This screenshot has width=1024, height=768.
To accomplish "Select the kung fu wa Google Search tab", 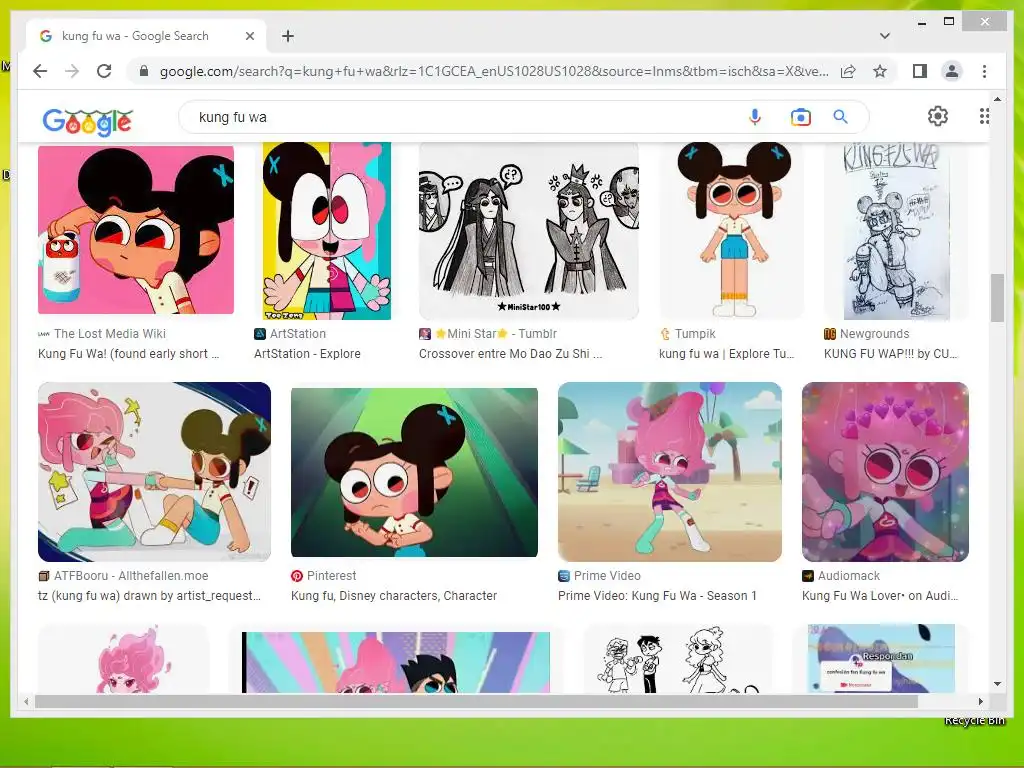I will pyautogui.click(x=146, y=36).
